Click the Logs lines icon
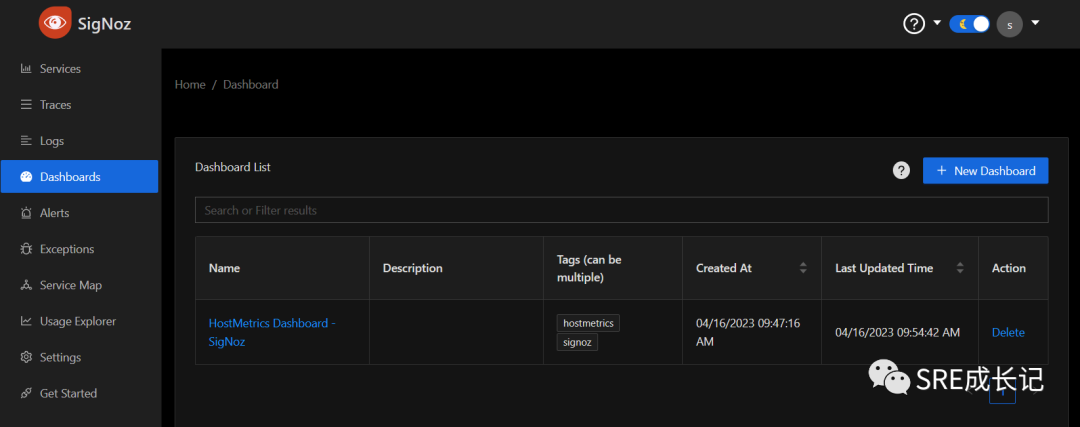The width and height of the screenshot is (1080, 427). pyautogui.click(x=26, y=140)
